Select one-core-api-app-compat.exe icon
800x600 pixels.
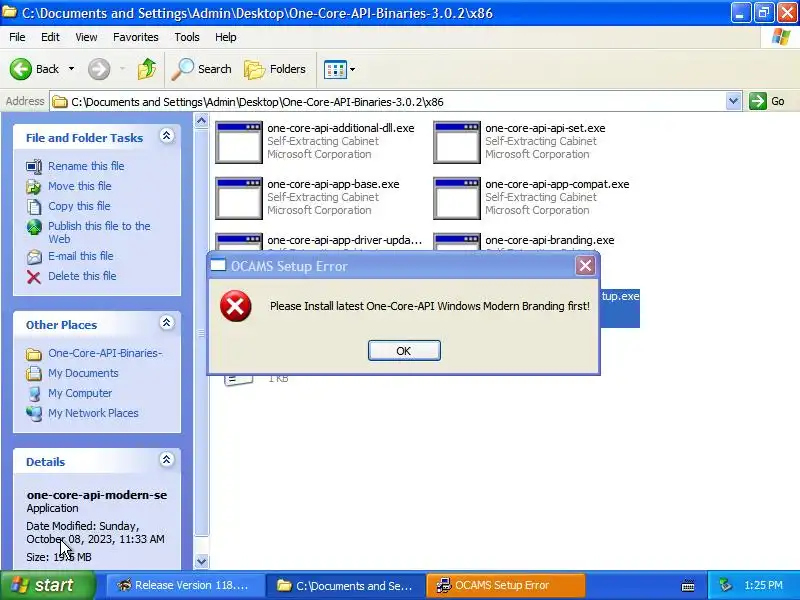457,198
